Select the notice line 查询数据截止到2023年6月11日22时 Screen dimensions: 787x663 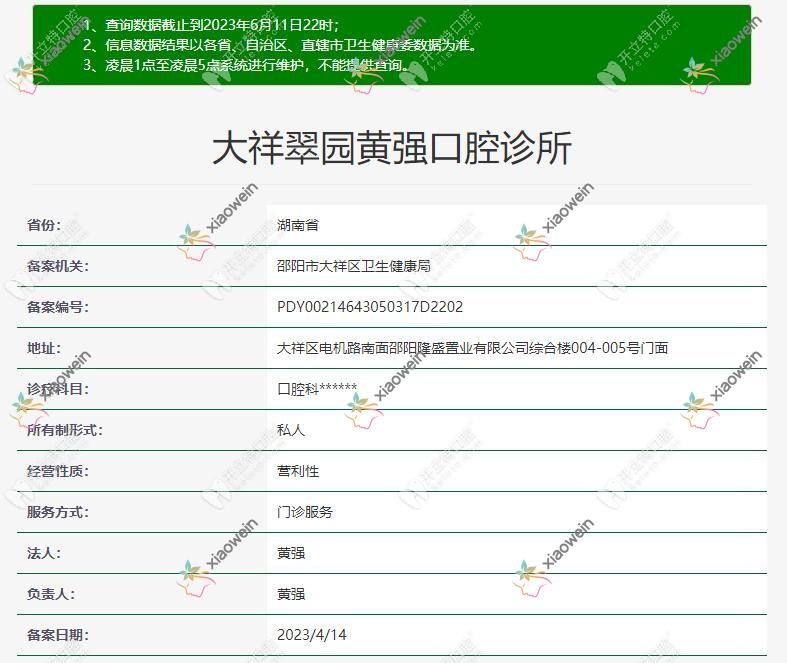pyautogui.click(x=211, y=25)
